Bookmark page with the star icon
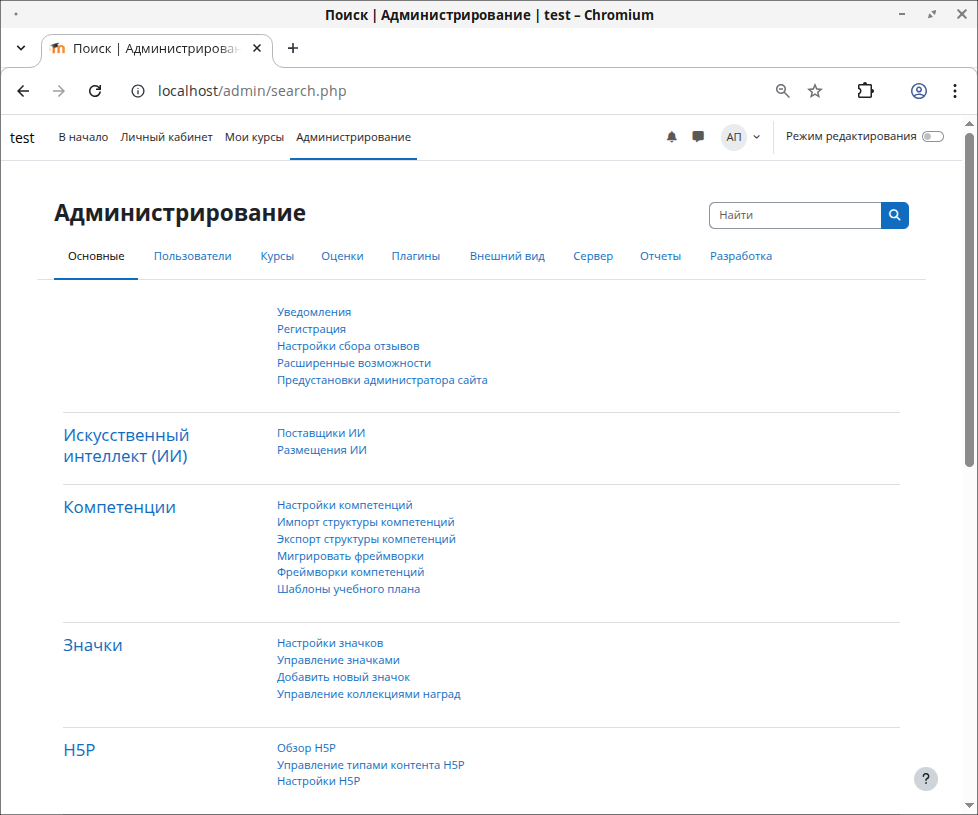Screen dimensions: 978x815 (815, 91)
